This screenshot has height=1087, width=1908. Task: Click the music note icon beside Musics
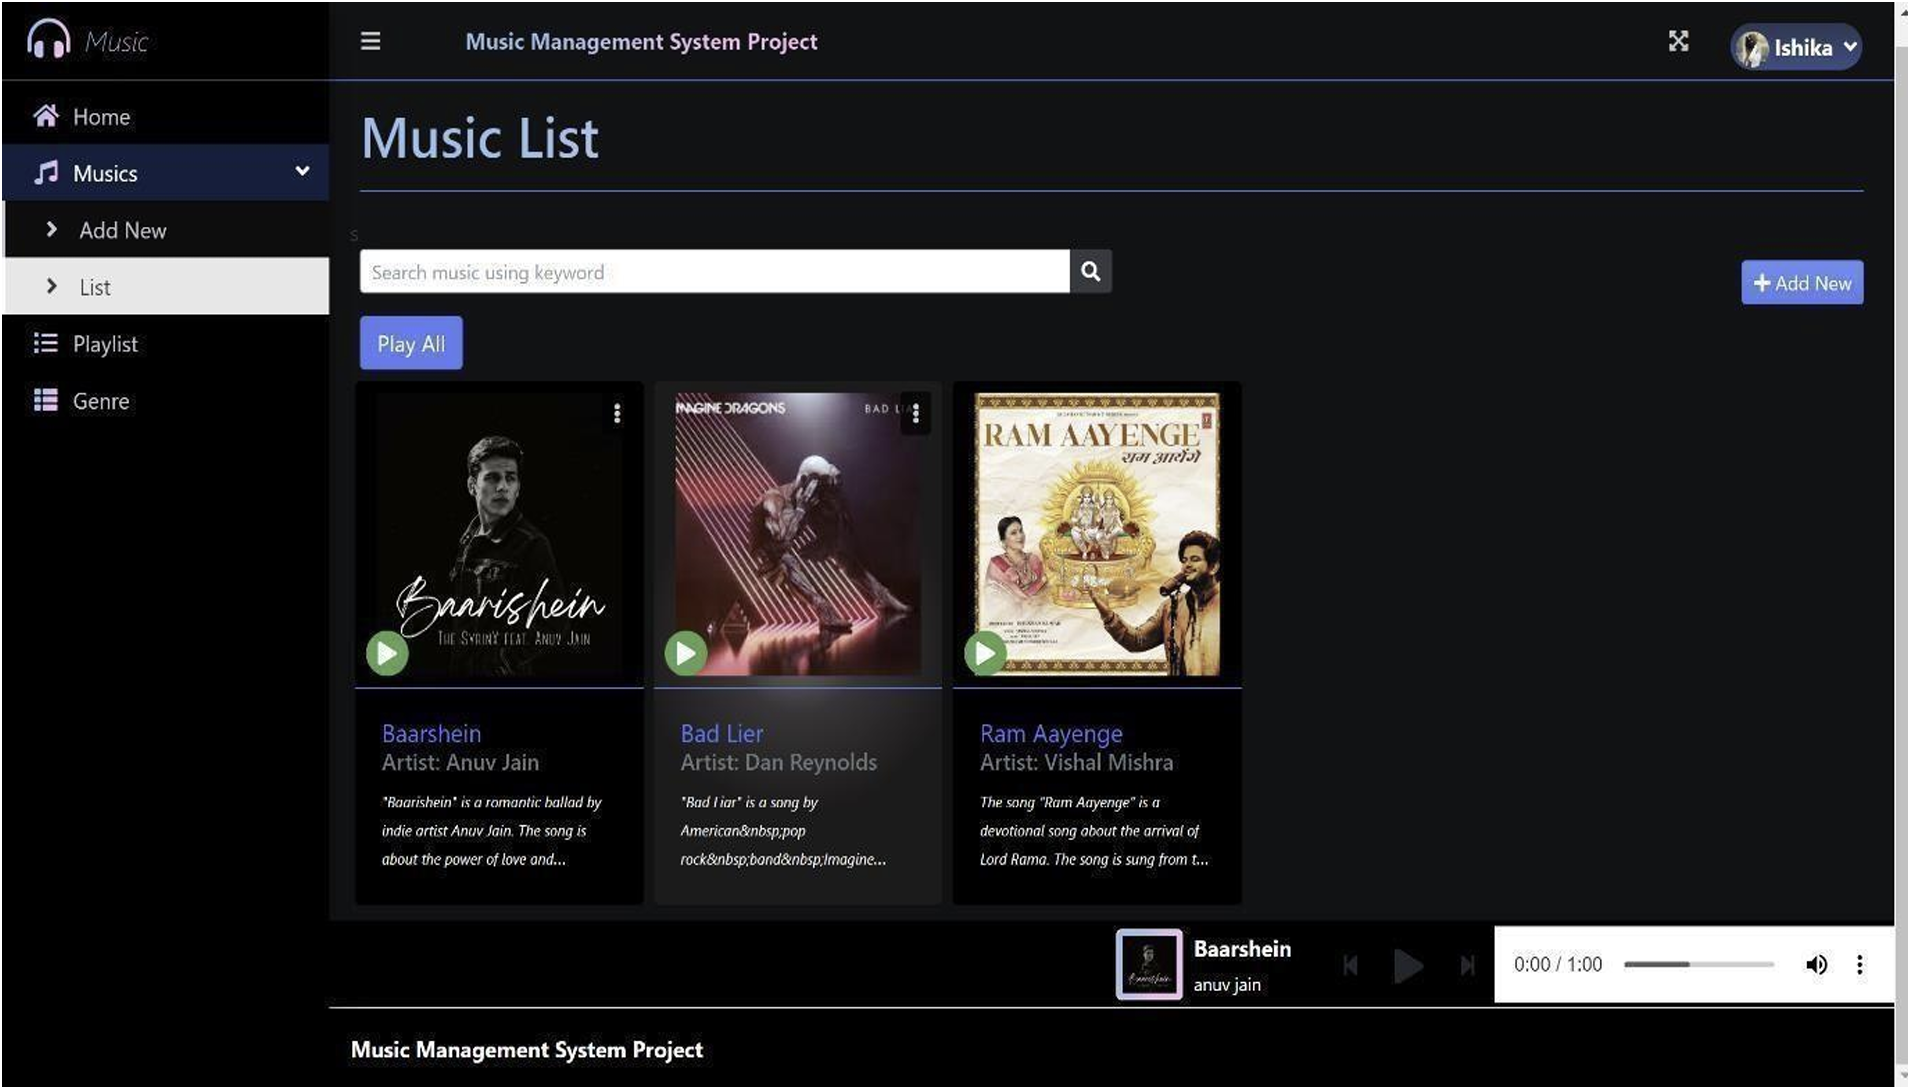[45, 173]
